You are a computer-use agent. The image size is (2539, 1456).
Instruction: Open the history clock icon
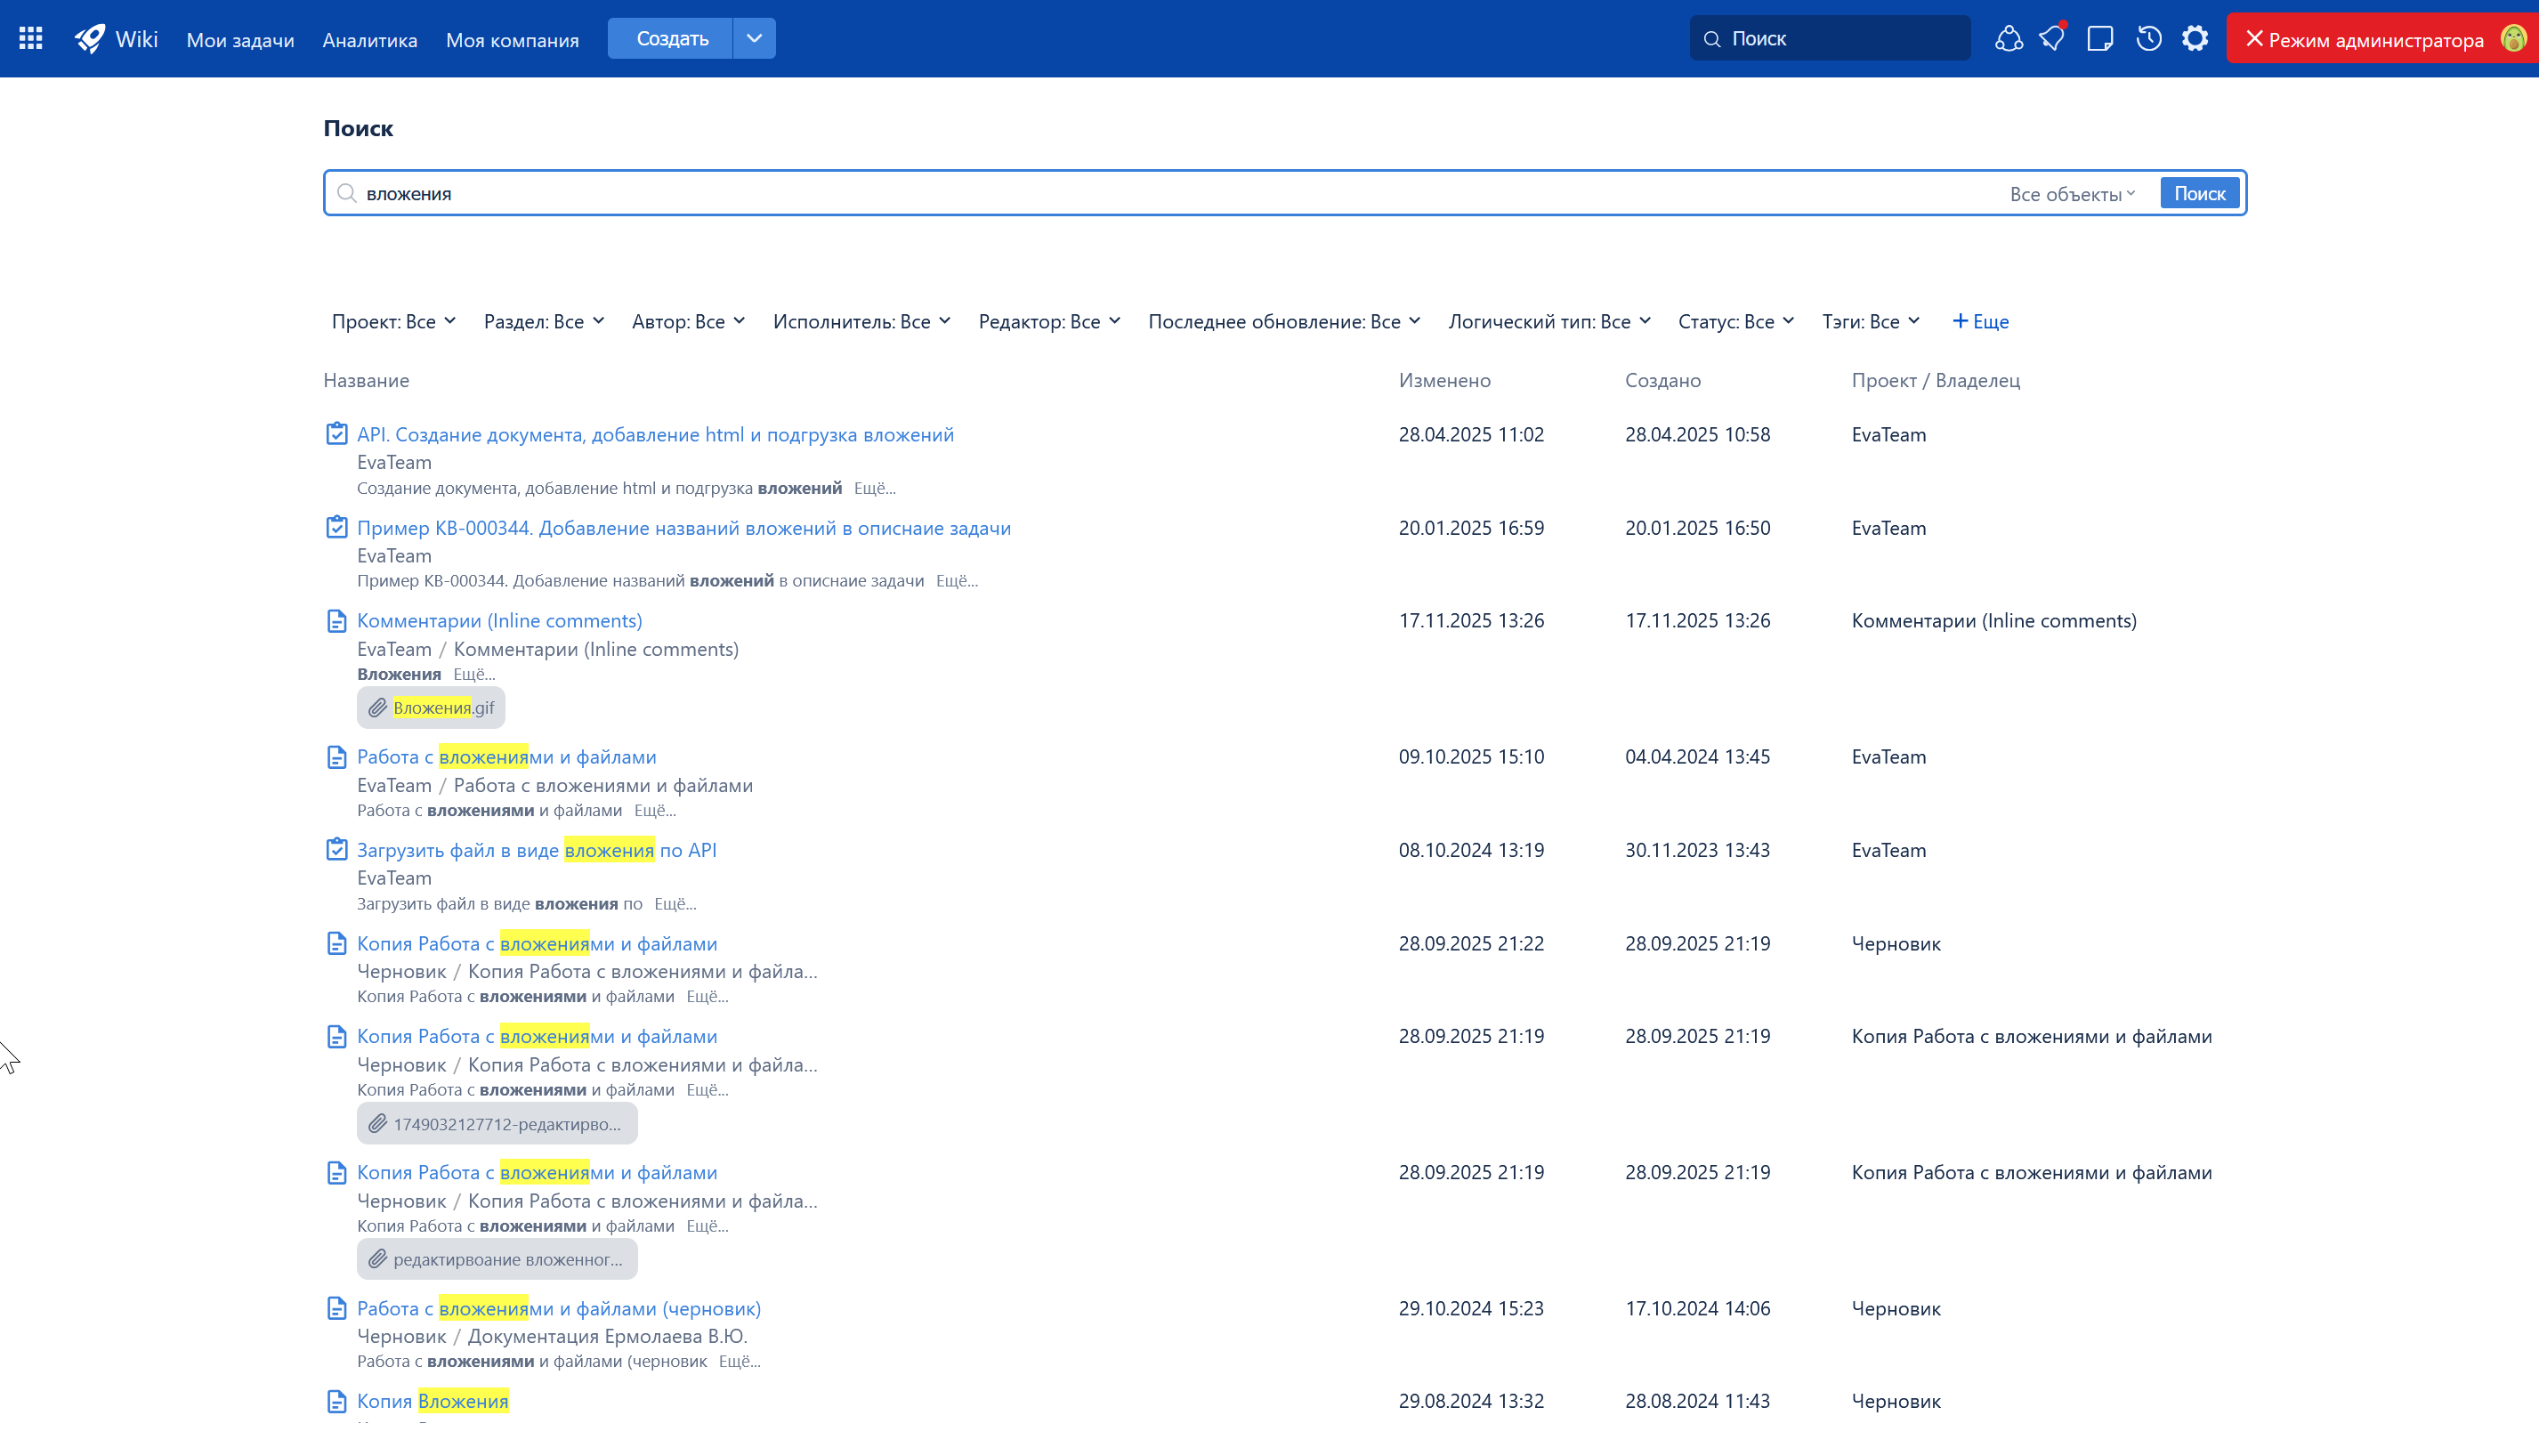(2148, 38)
